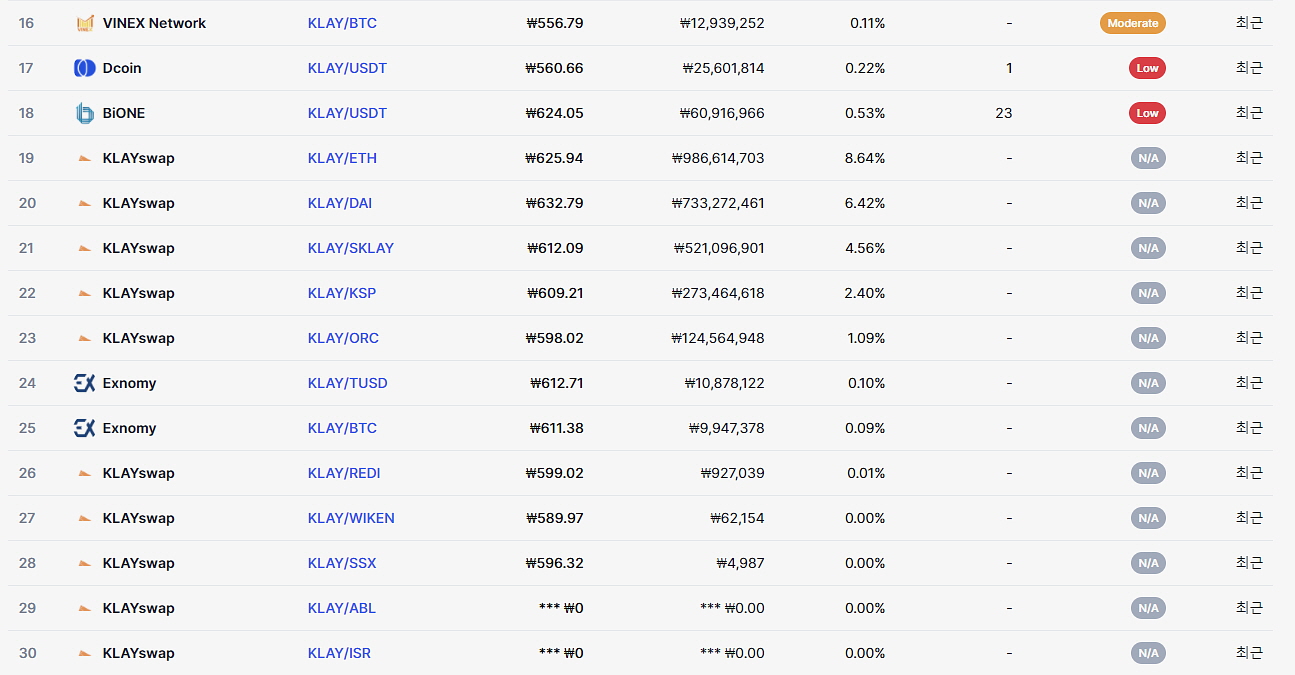Viewport: 1295px width, 675px height.
Task: Open the KLAY/REDI pair link
Action: 344,473
